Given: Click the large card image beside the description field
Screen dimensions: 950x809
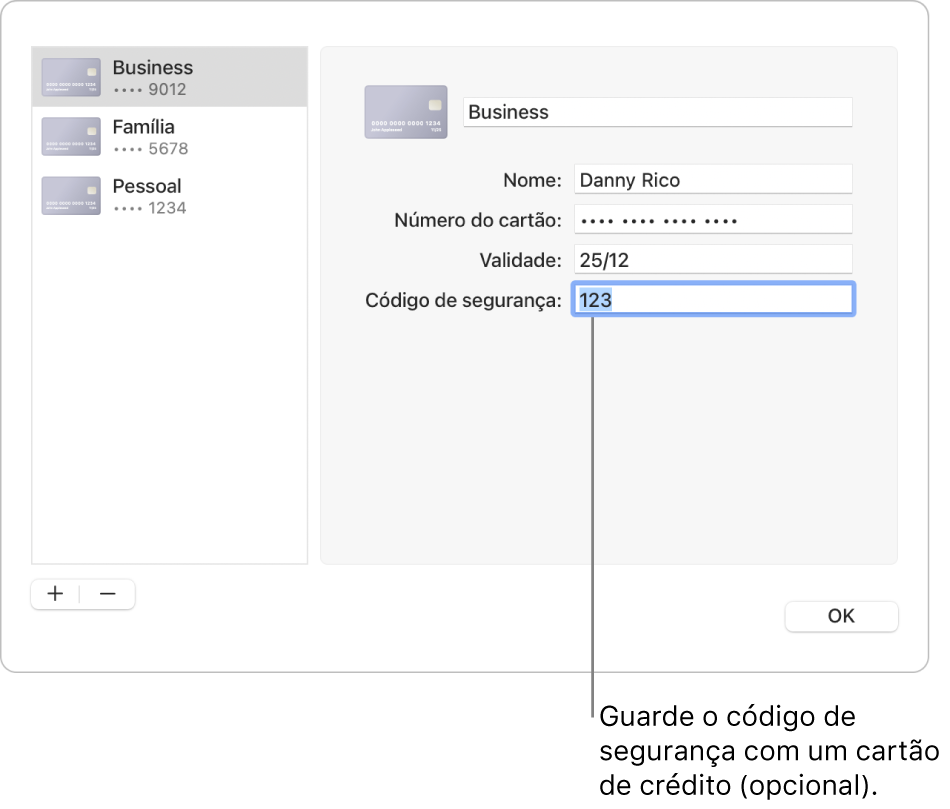Looking at the screenshot, I should (405, 112).
